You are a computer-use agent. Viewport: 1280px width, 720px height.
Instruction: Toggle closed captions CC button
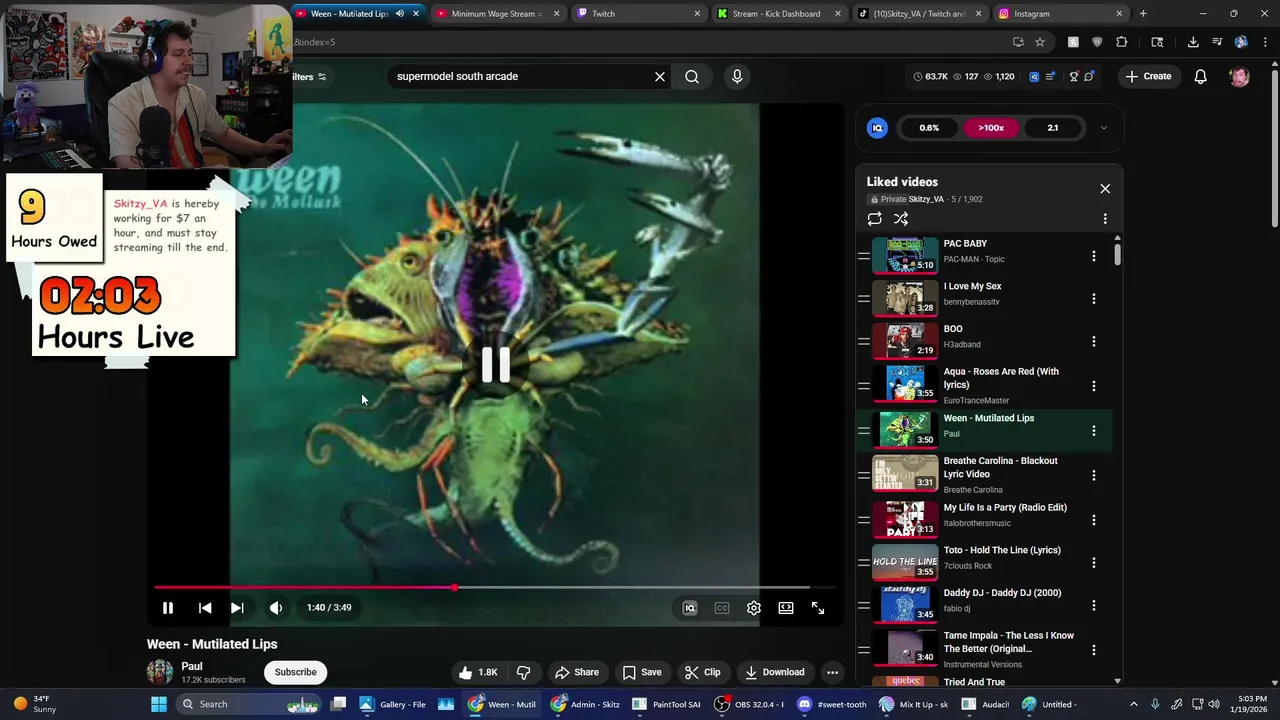(x=722, y=608)
